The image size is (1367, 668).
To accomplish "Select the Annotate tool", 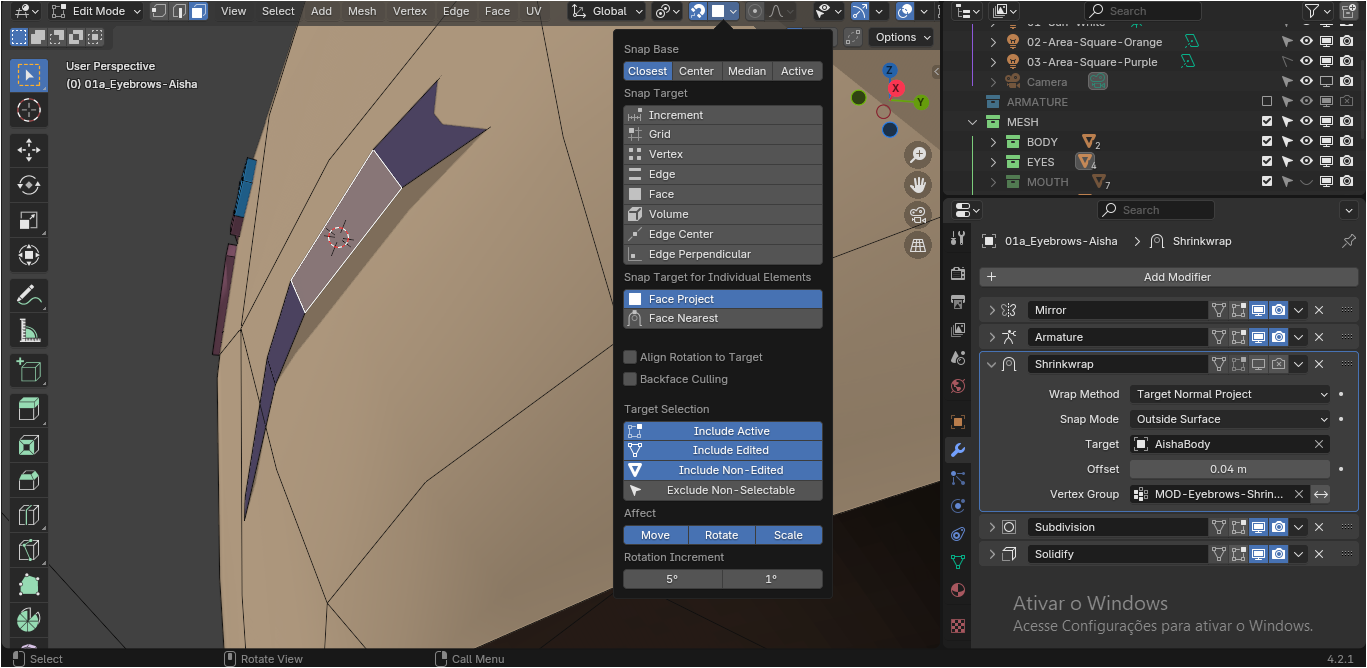I will (x=29, y=295).
